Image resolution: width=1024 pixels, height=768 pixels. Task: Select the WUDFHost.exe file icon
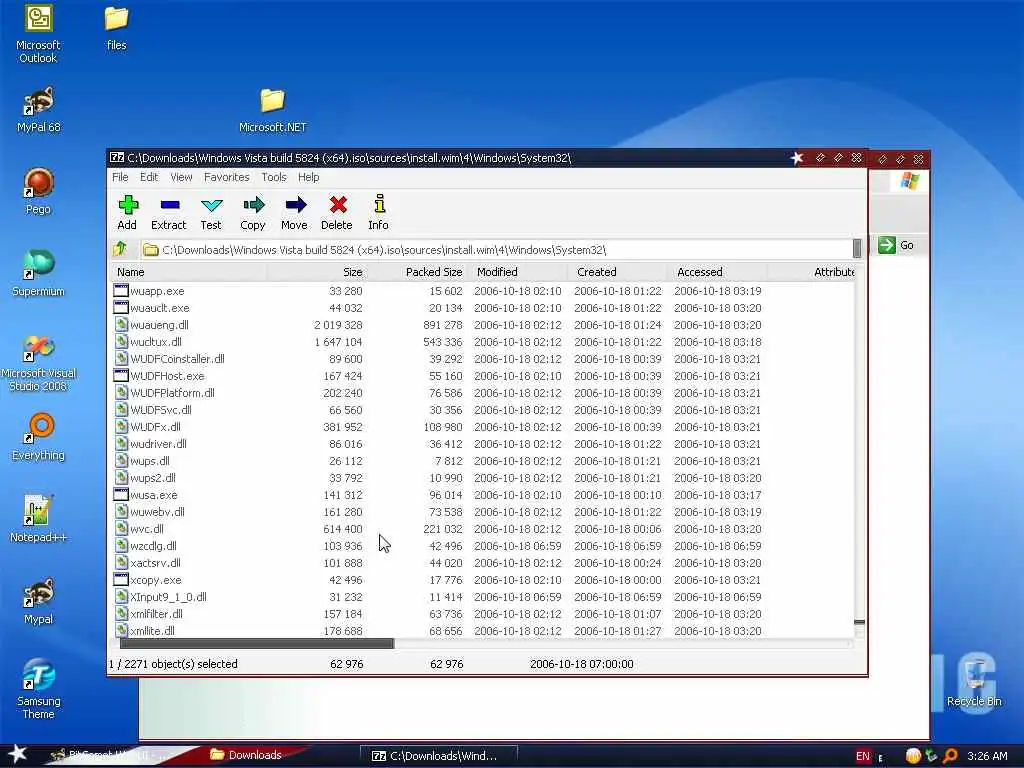[x=121, y=376]
